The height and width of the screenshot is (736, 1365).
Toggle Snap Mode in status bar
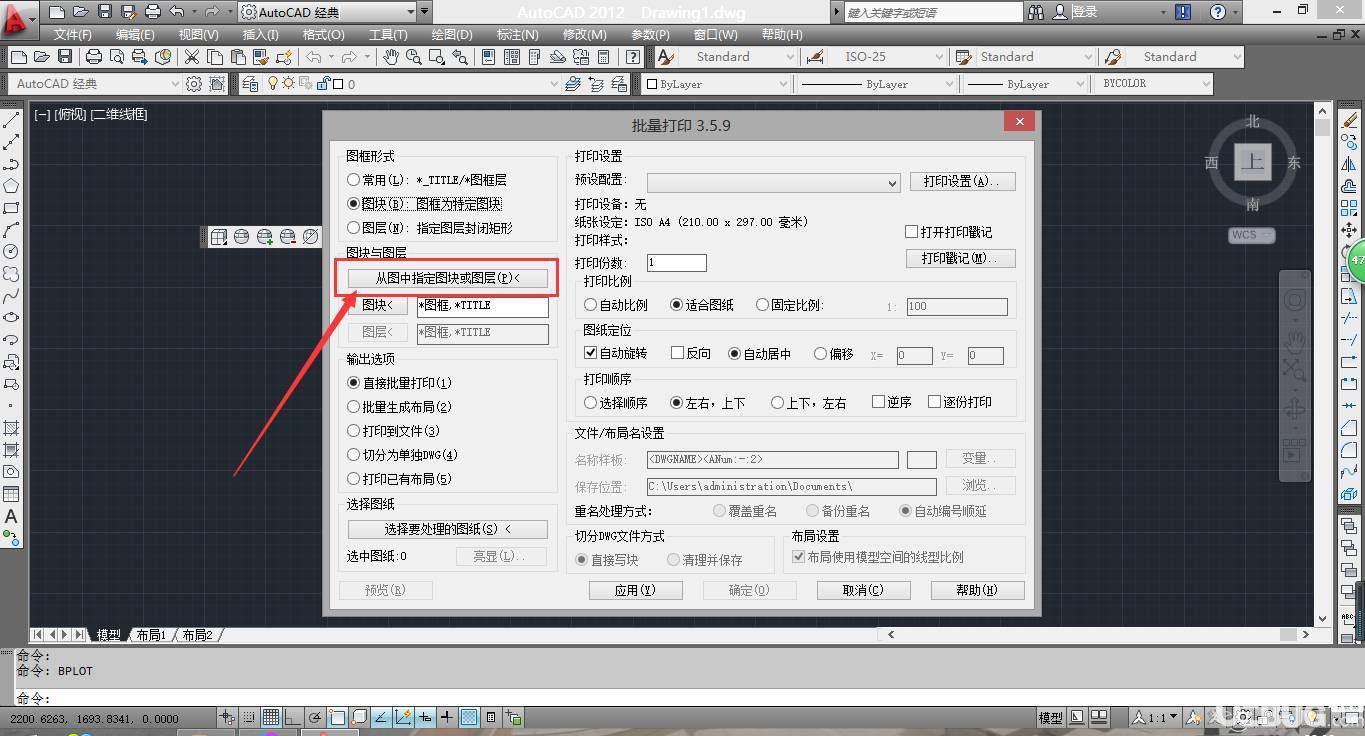tap(250, 717)
